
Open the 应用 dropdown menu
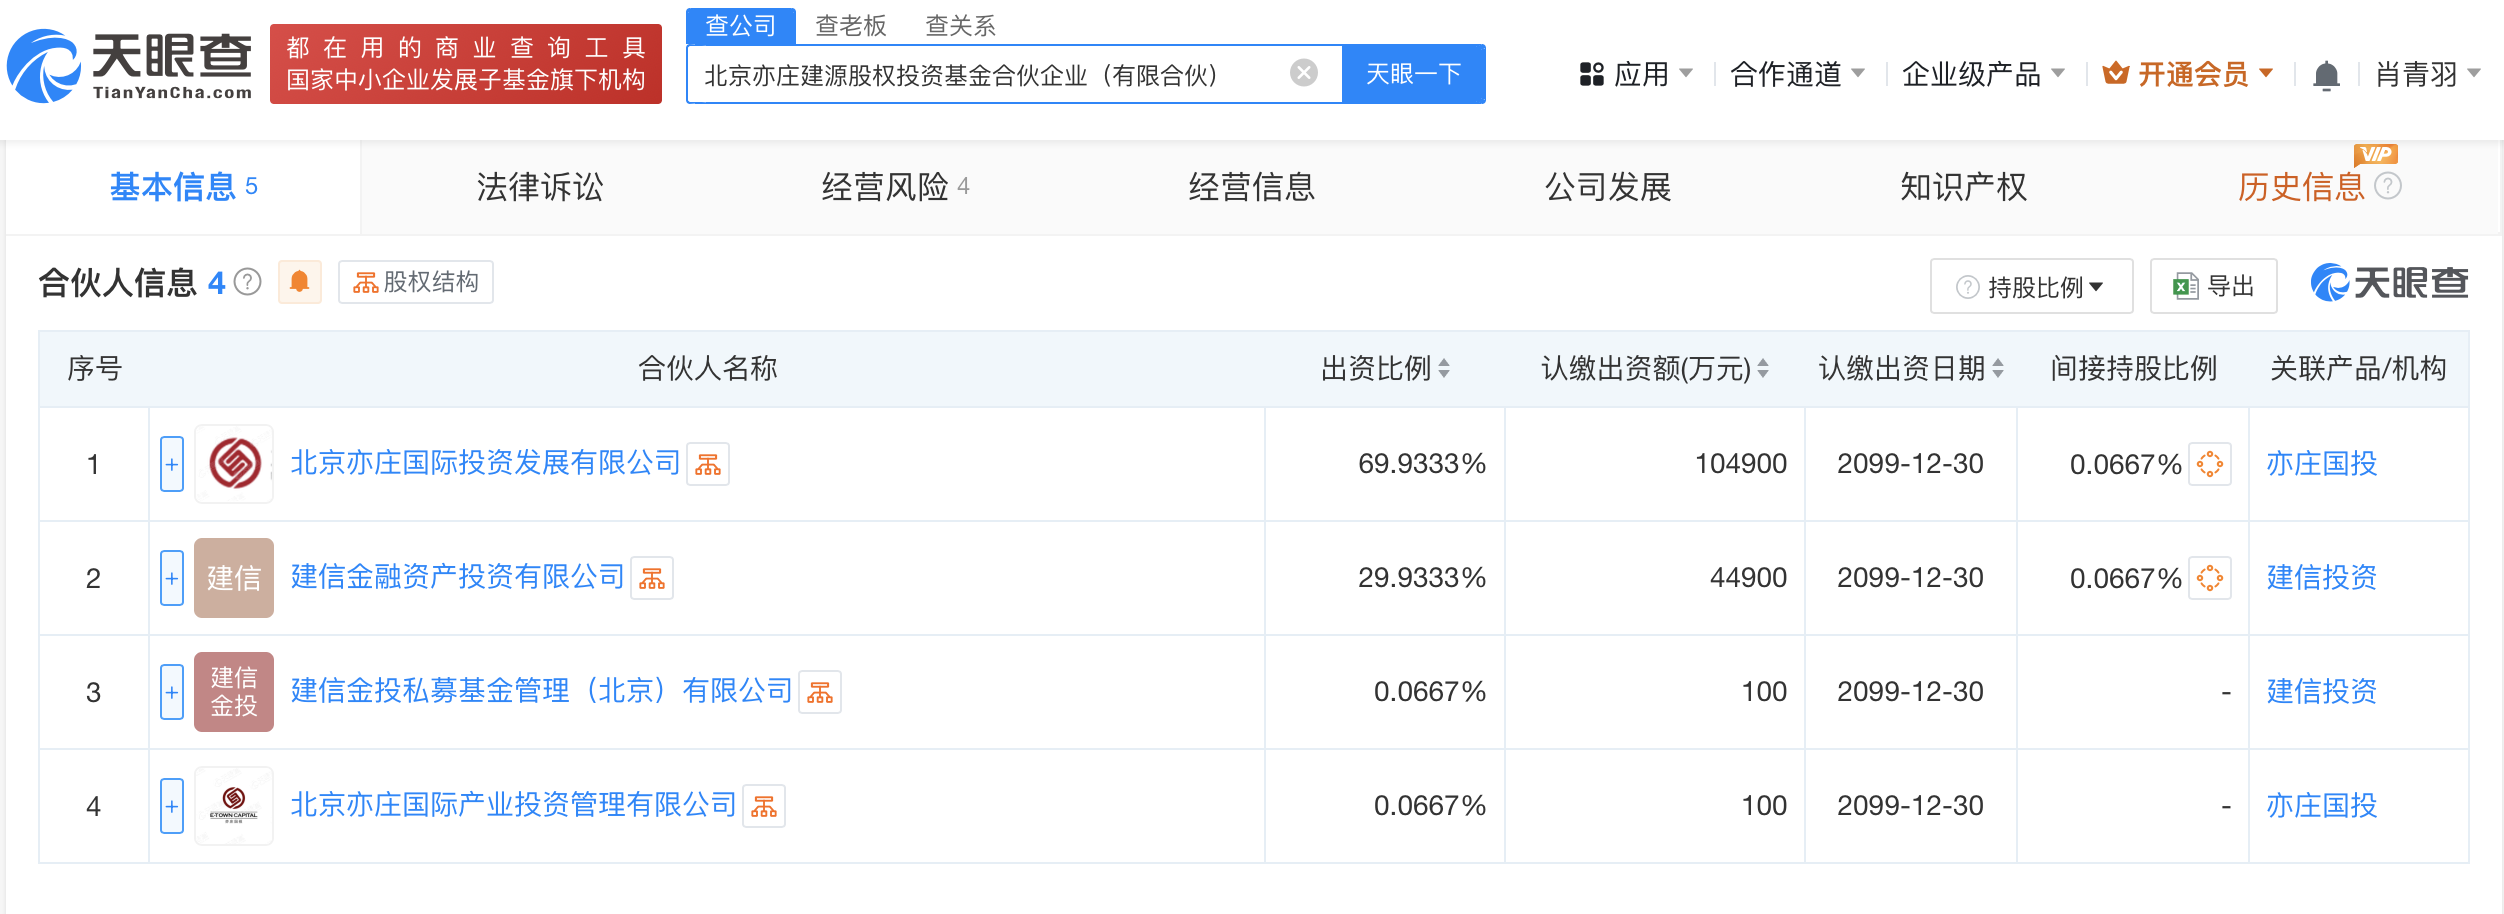tap(1636, 74)
